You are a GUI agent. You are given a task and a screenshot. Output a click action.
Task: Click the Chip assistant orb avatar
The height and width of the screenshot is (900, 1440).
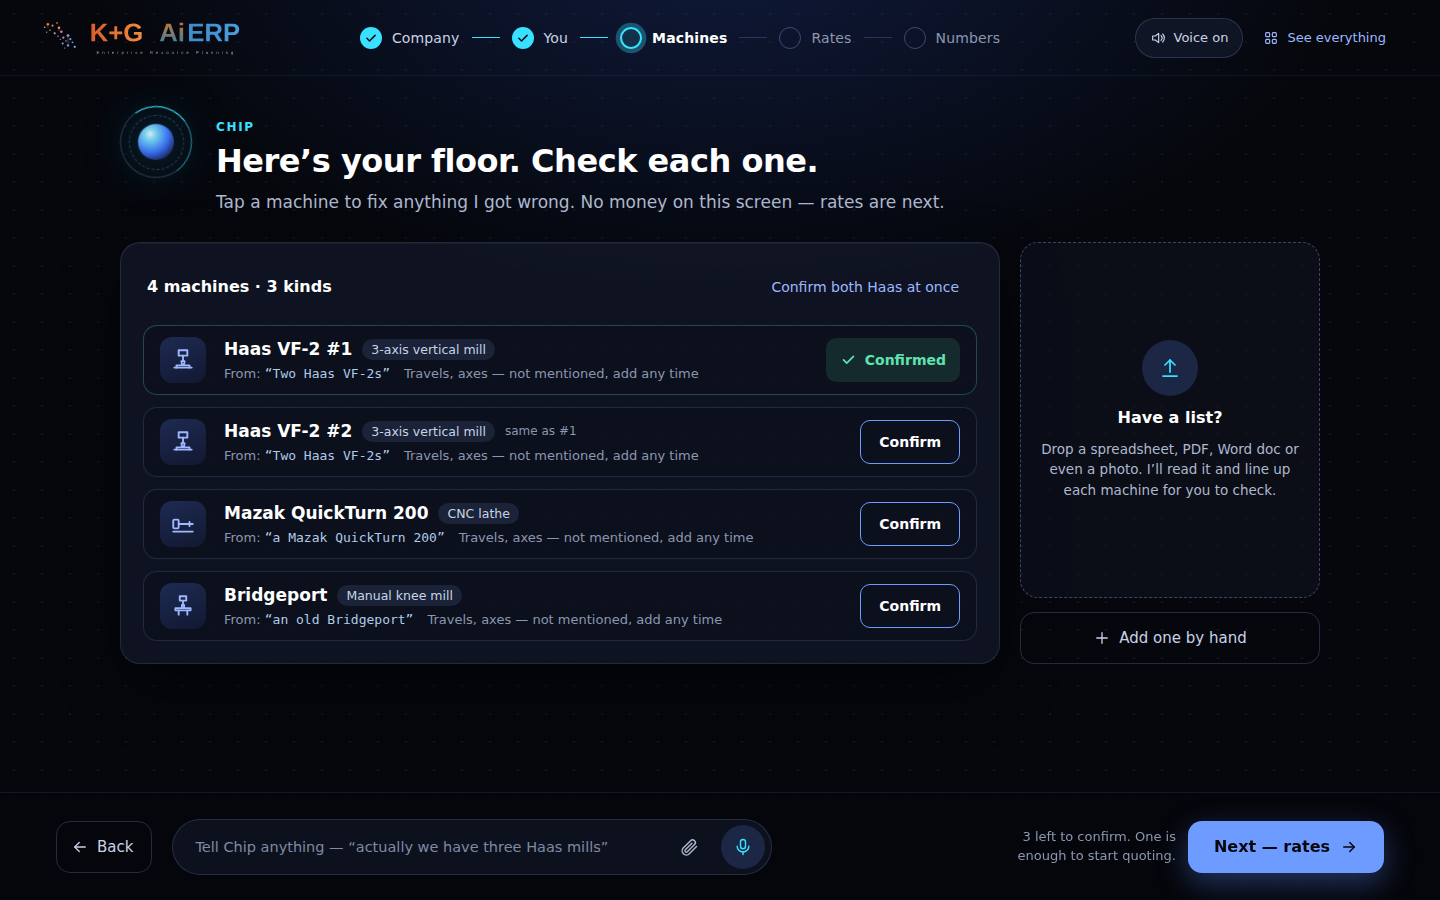coord(156,142)
